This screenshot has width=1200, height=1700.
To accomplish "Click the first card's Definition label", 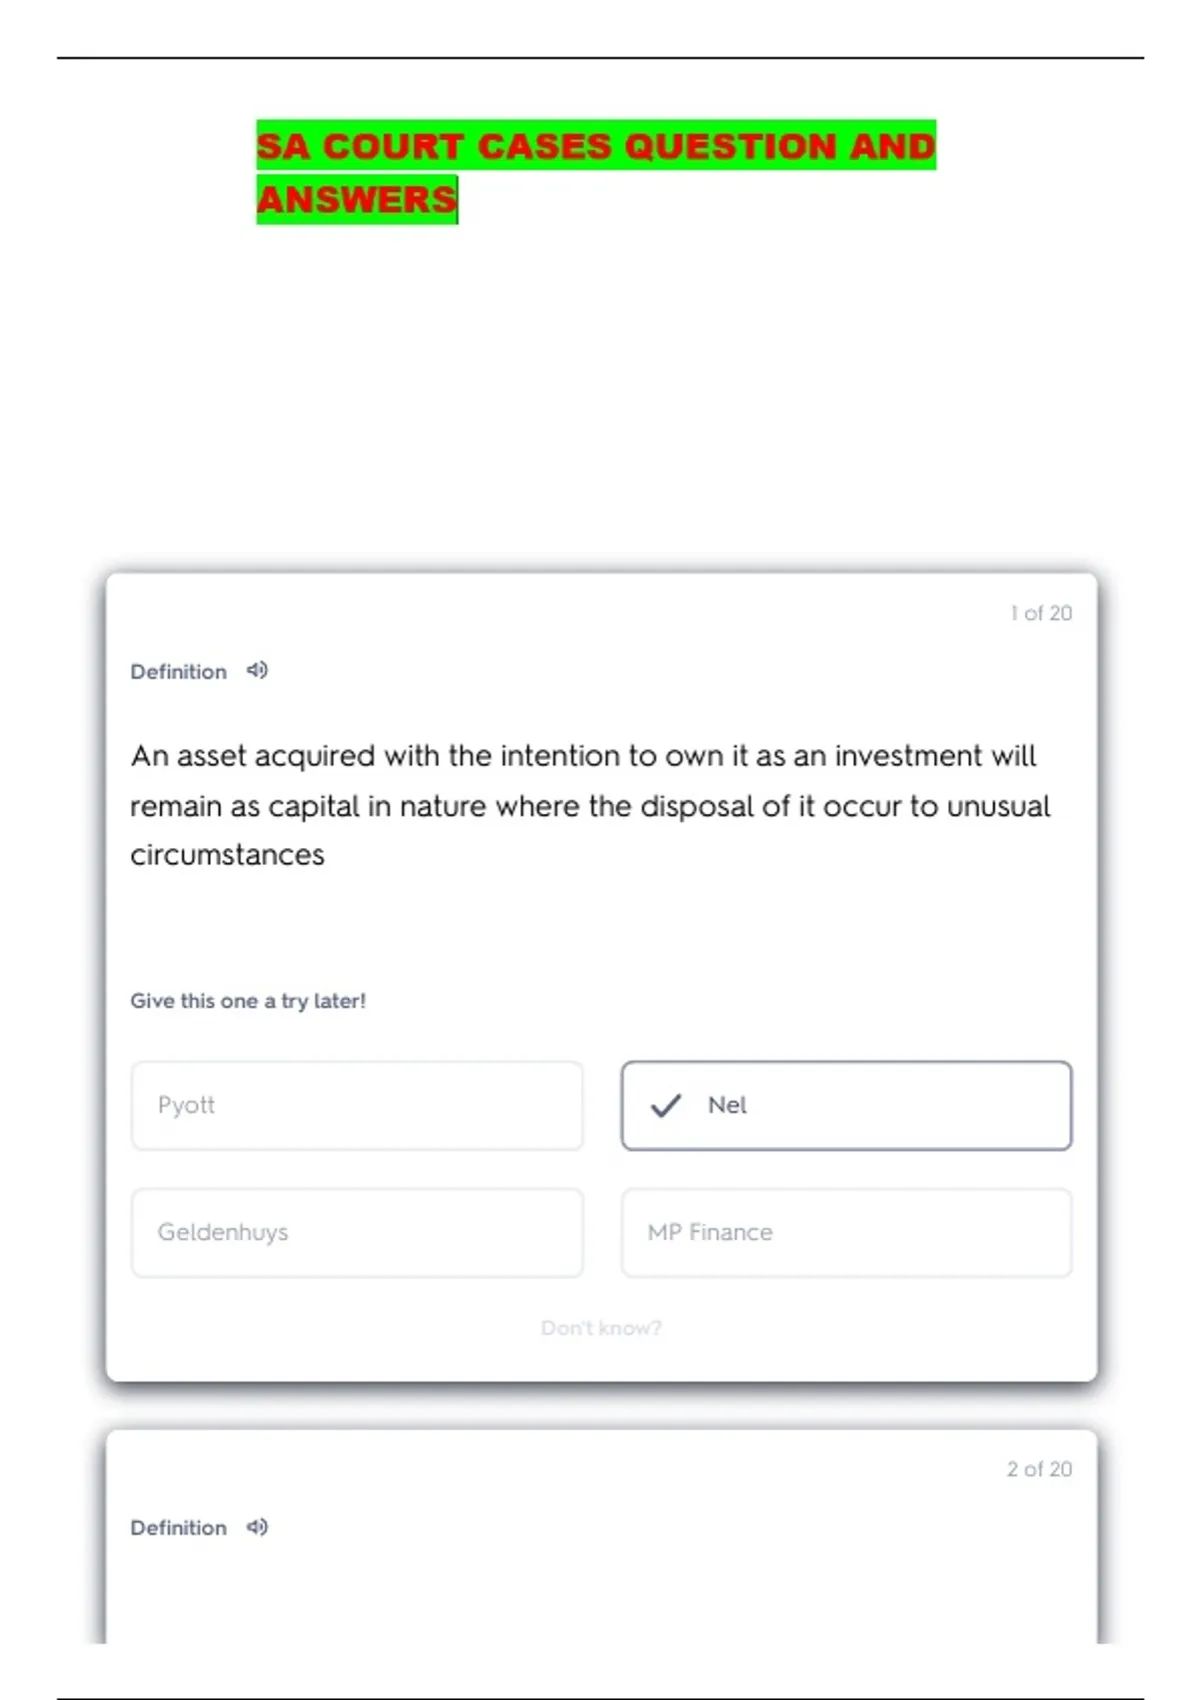I will click(178, 672).
